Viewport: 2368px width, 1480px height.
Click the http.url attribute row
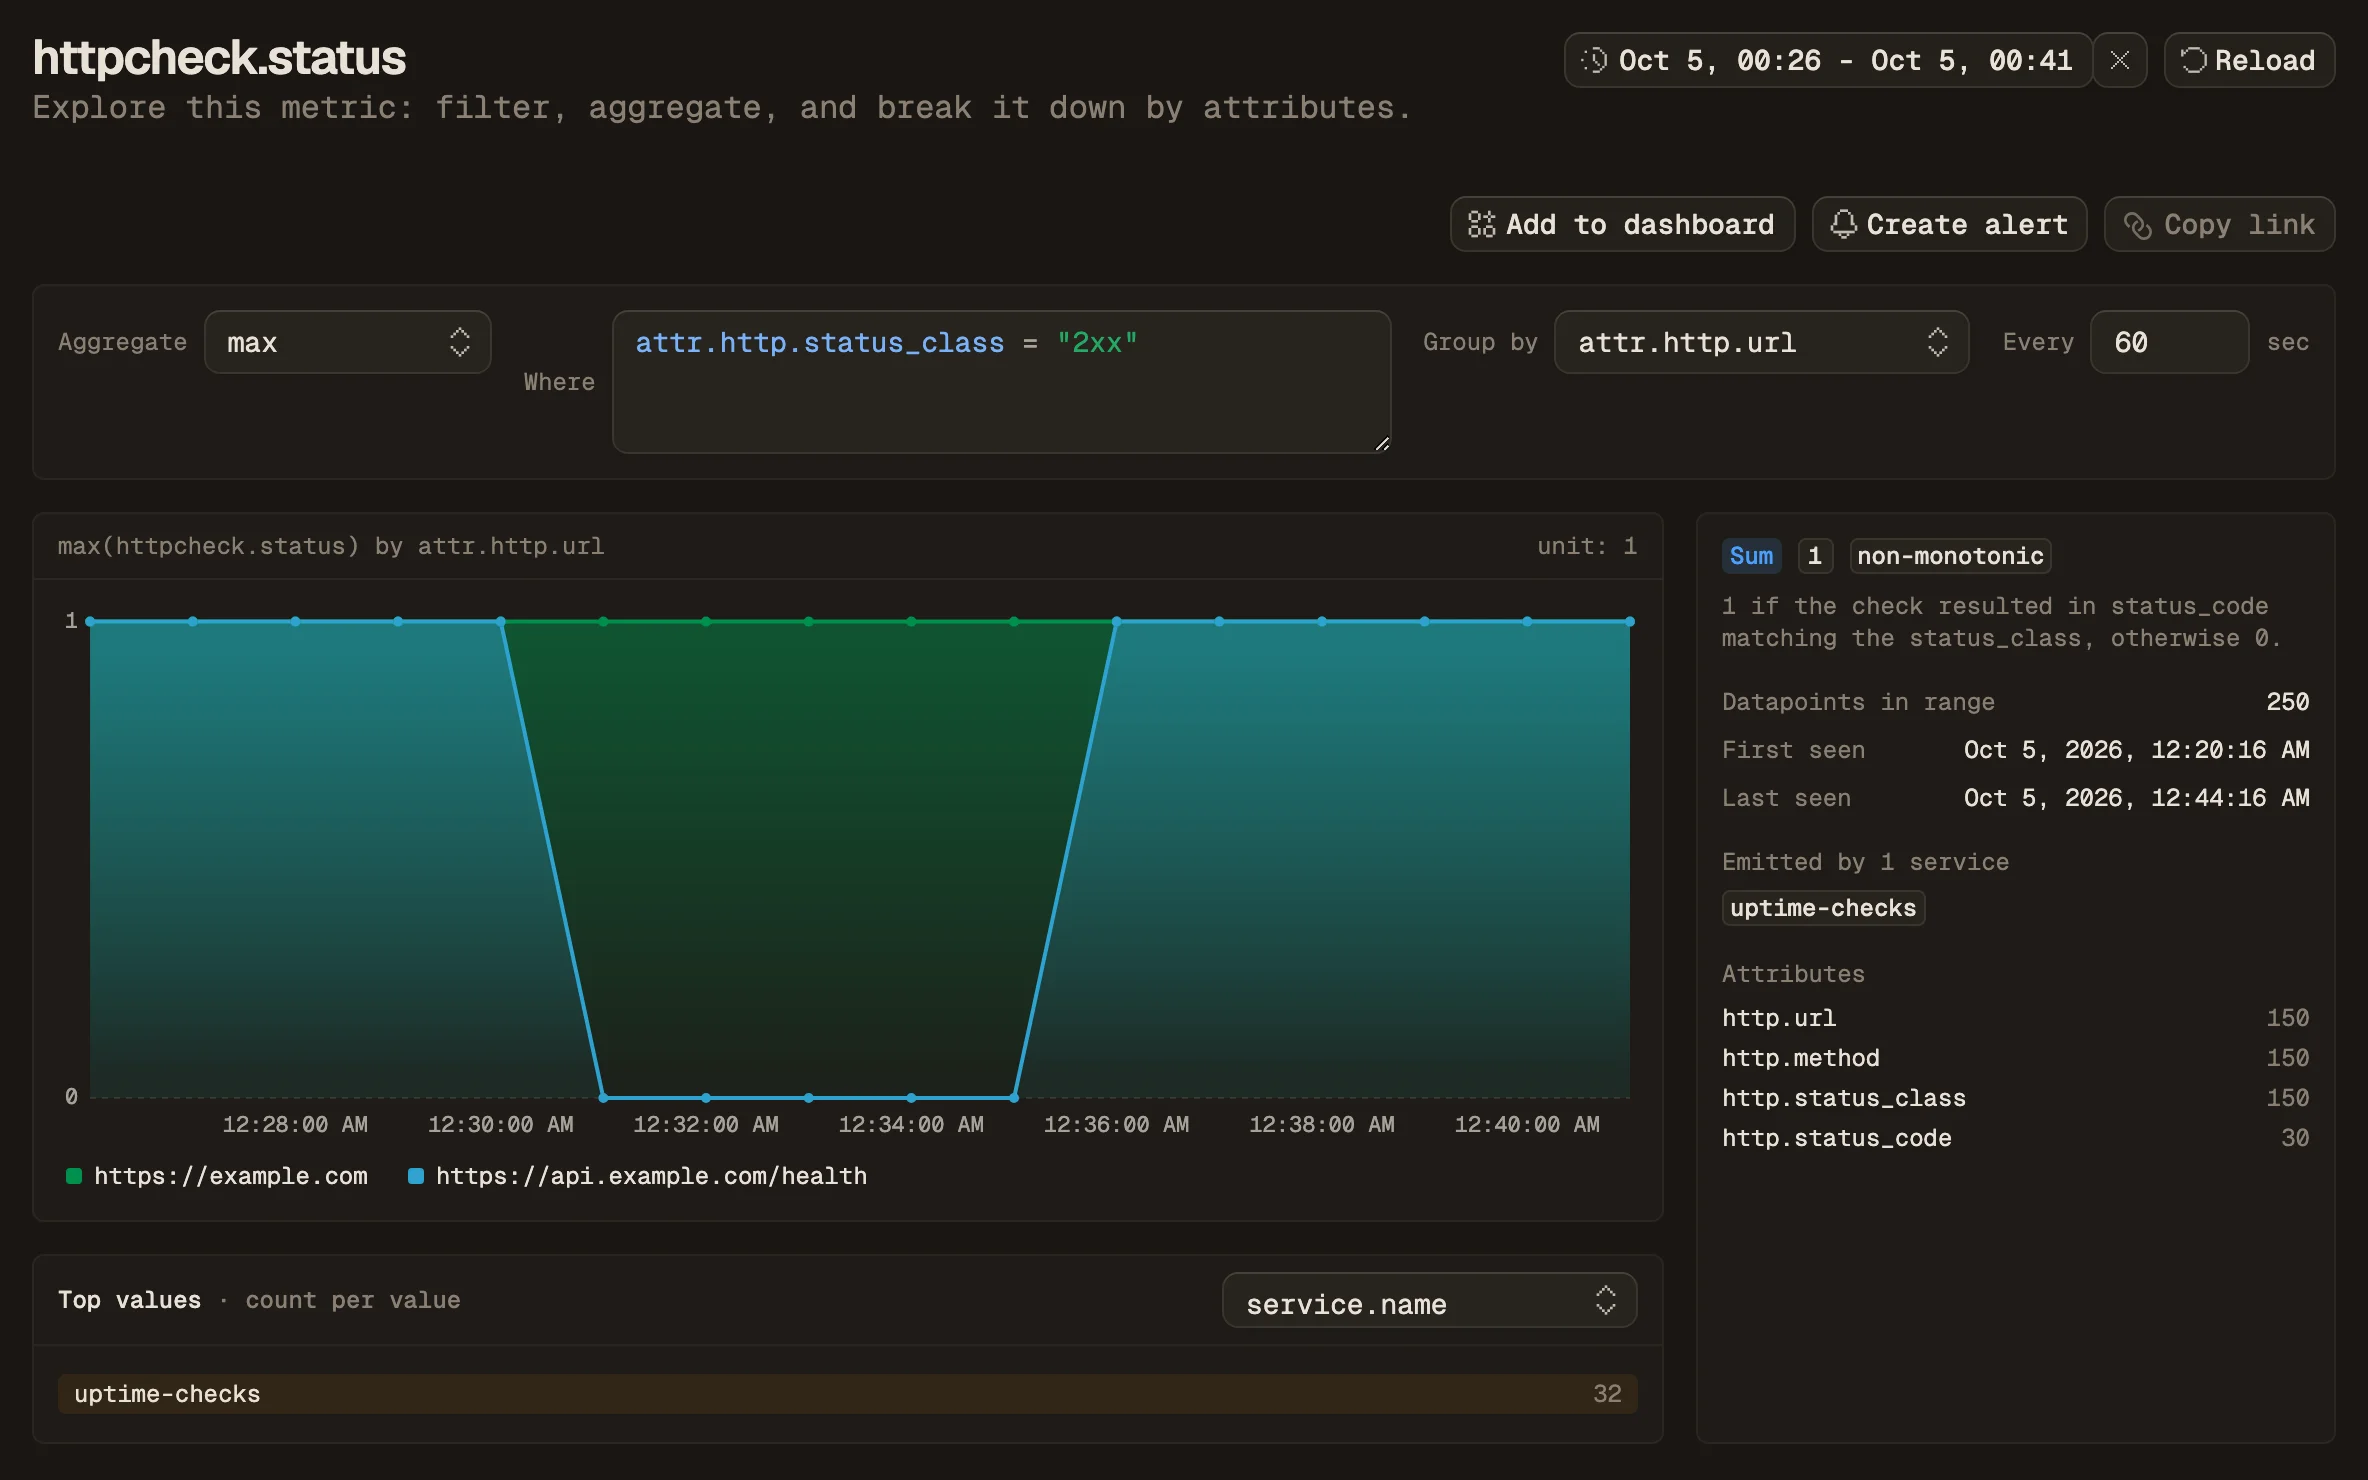2015,1018
